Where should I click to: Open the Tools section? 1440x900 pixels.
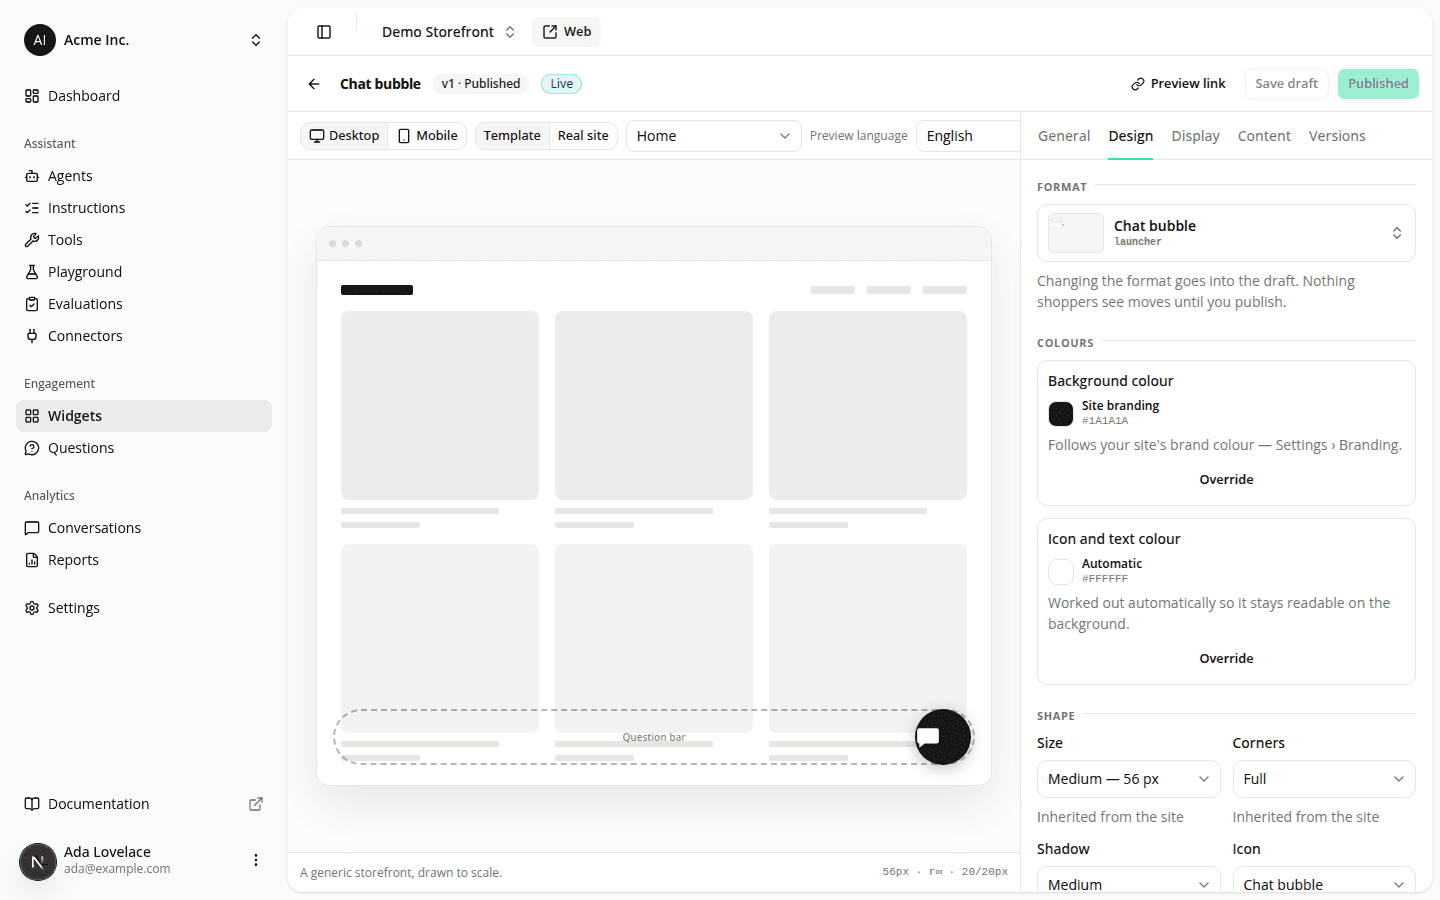pos(144,240)
